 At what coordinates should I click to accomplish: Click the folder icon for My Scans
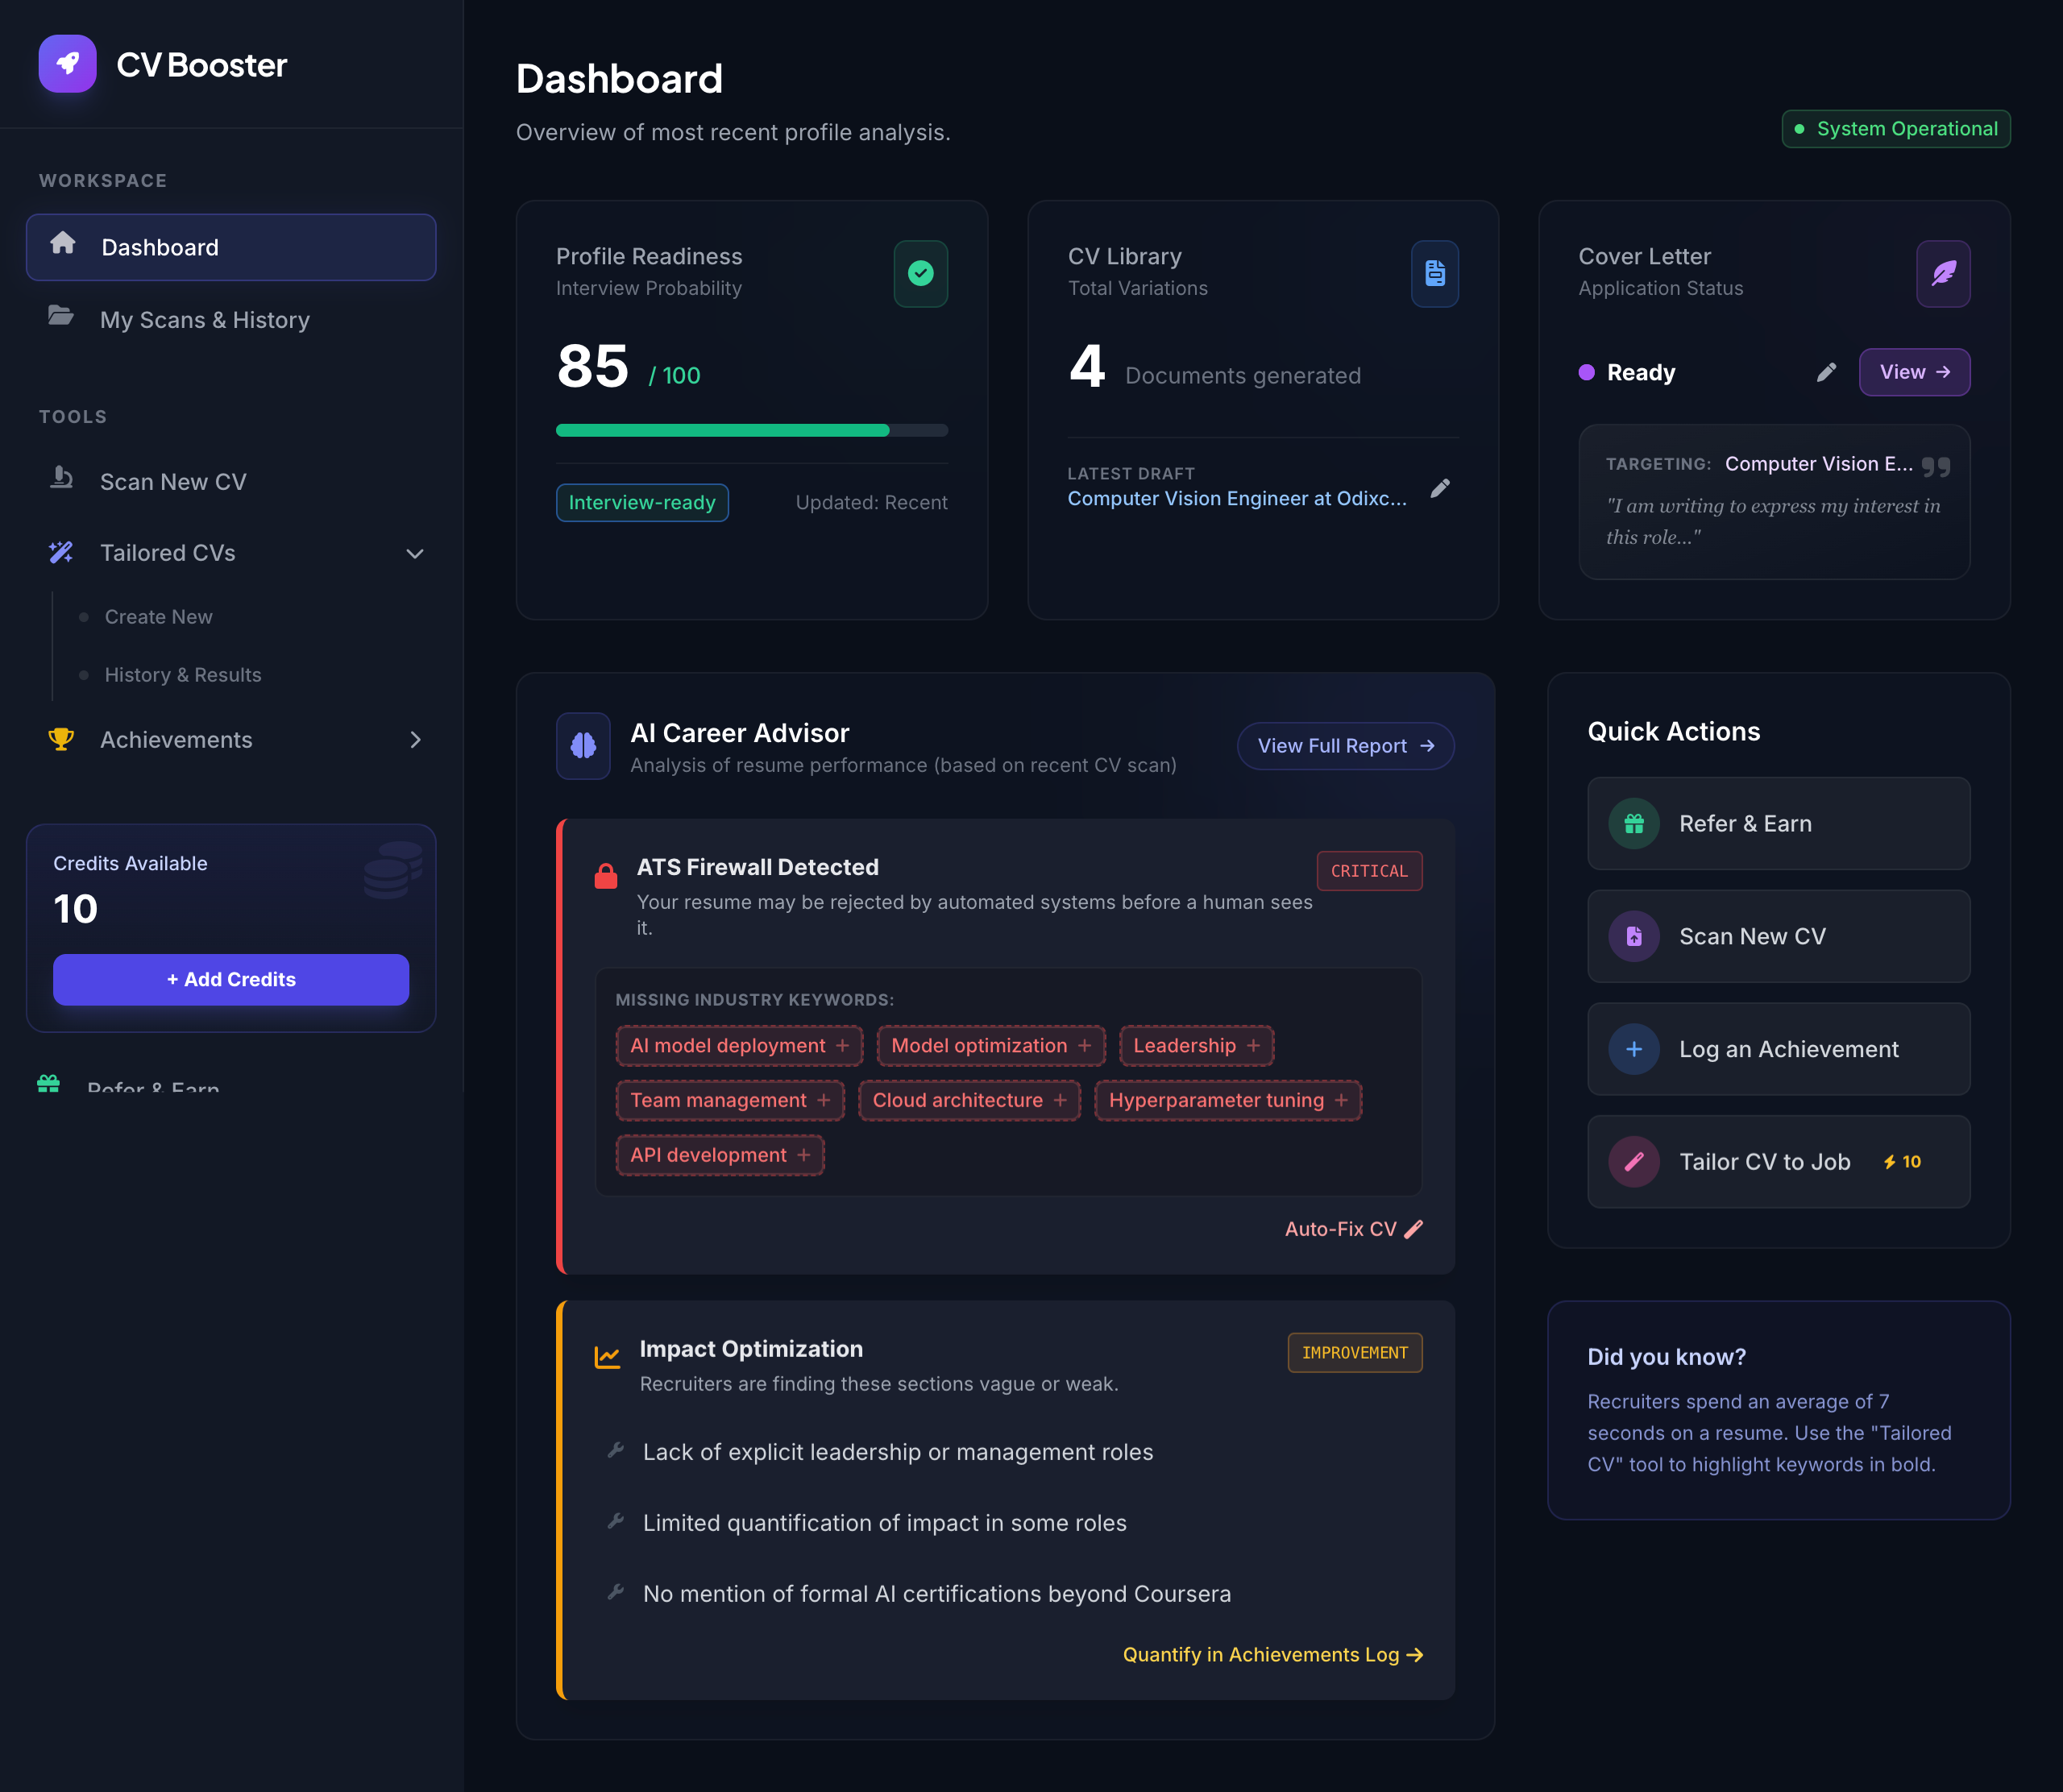click(61, 316)
